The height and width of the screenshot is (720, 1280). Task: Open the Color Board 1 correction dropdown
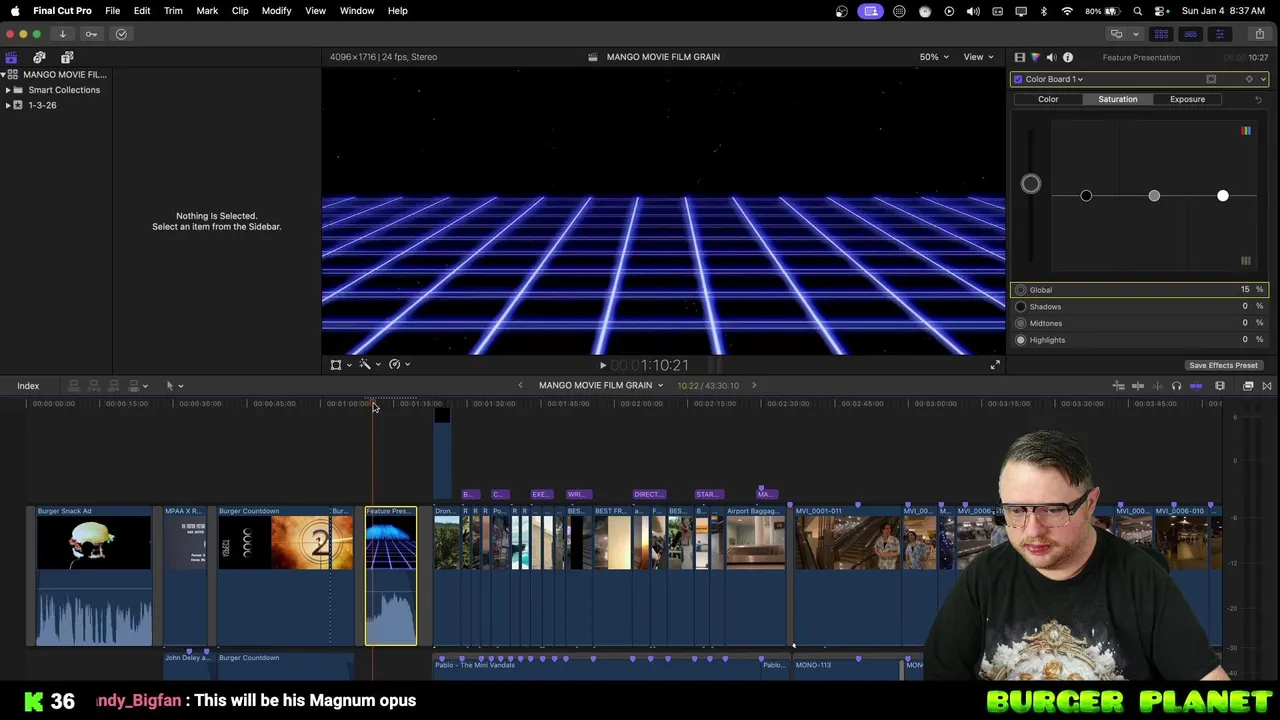(1054, 79)
